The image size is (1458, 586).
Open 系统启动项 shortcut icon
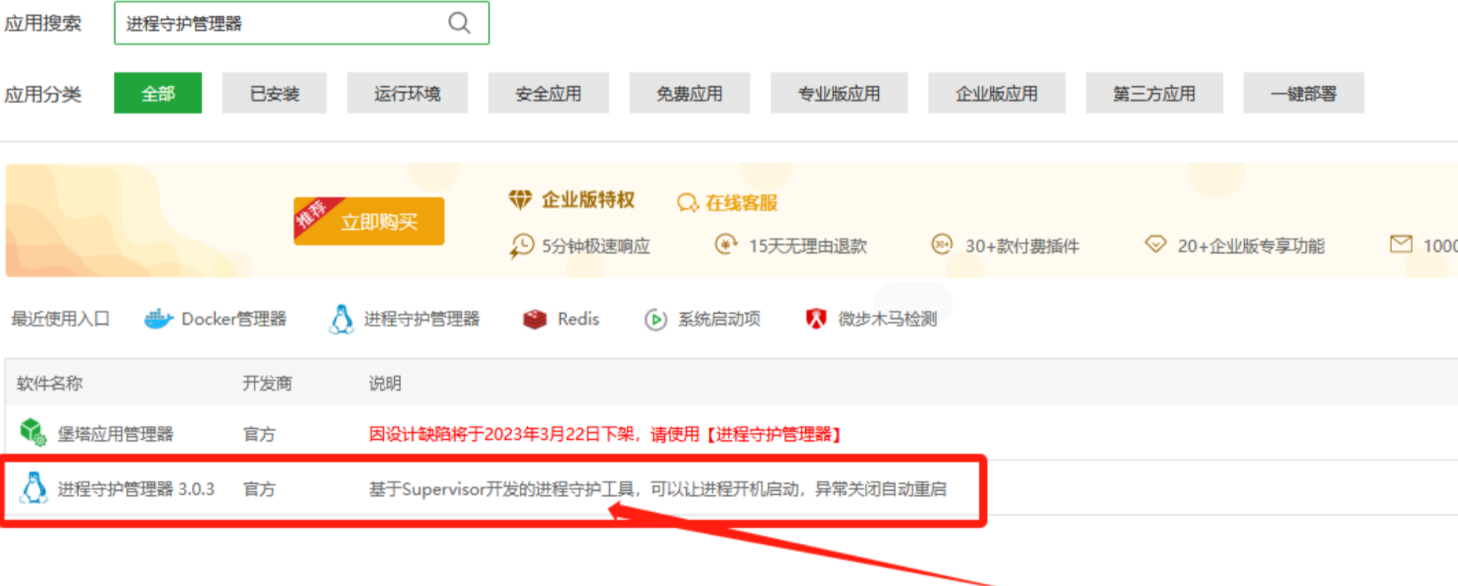tap(655, 320)
